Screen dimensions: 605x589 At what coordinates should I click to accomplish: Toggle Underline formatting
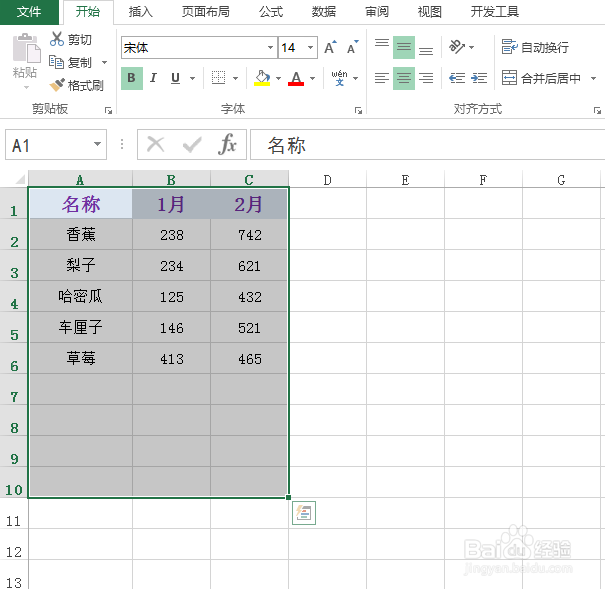(x=176, y=78)
